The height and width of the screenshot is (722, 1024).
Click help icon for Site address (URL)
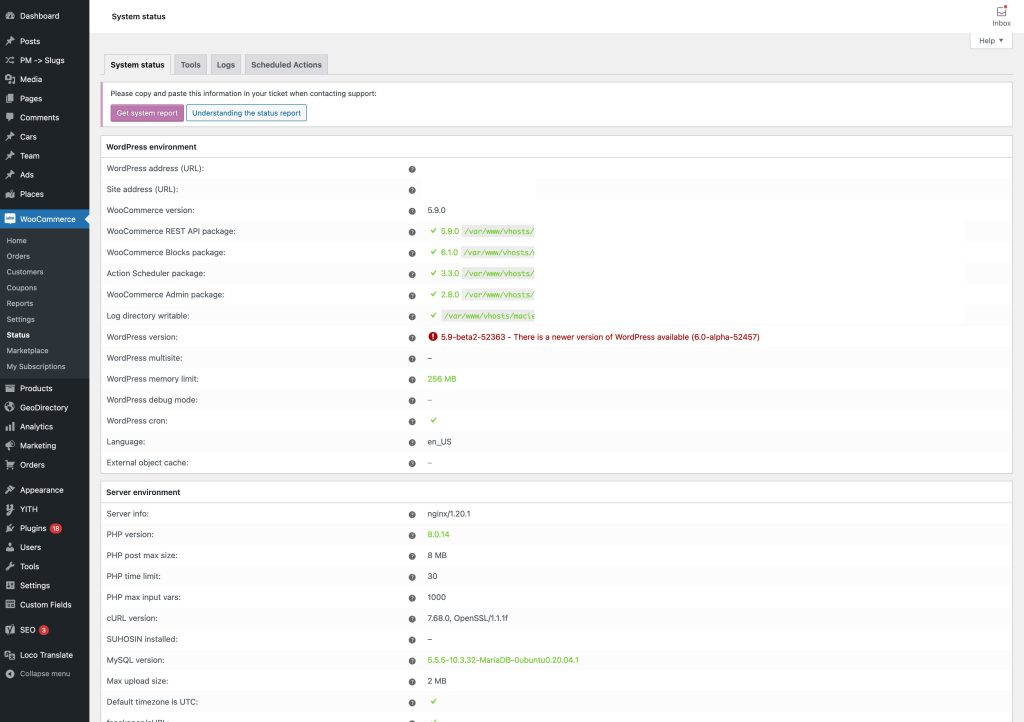(x=412, y=190)
